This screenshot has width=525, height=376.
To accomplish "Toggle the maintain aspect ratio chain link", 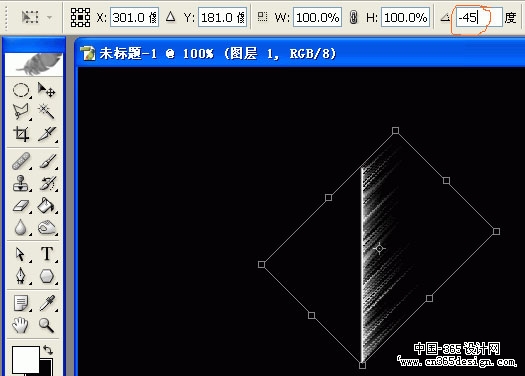I will (353, 17).
